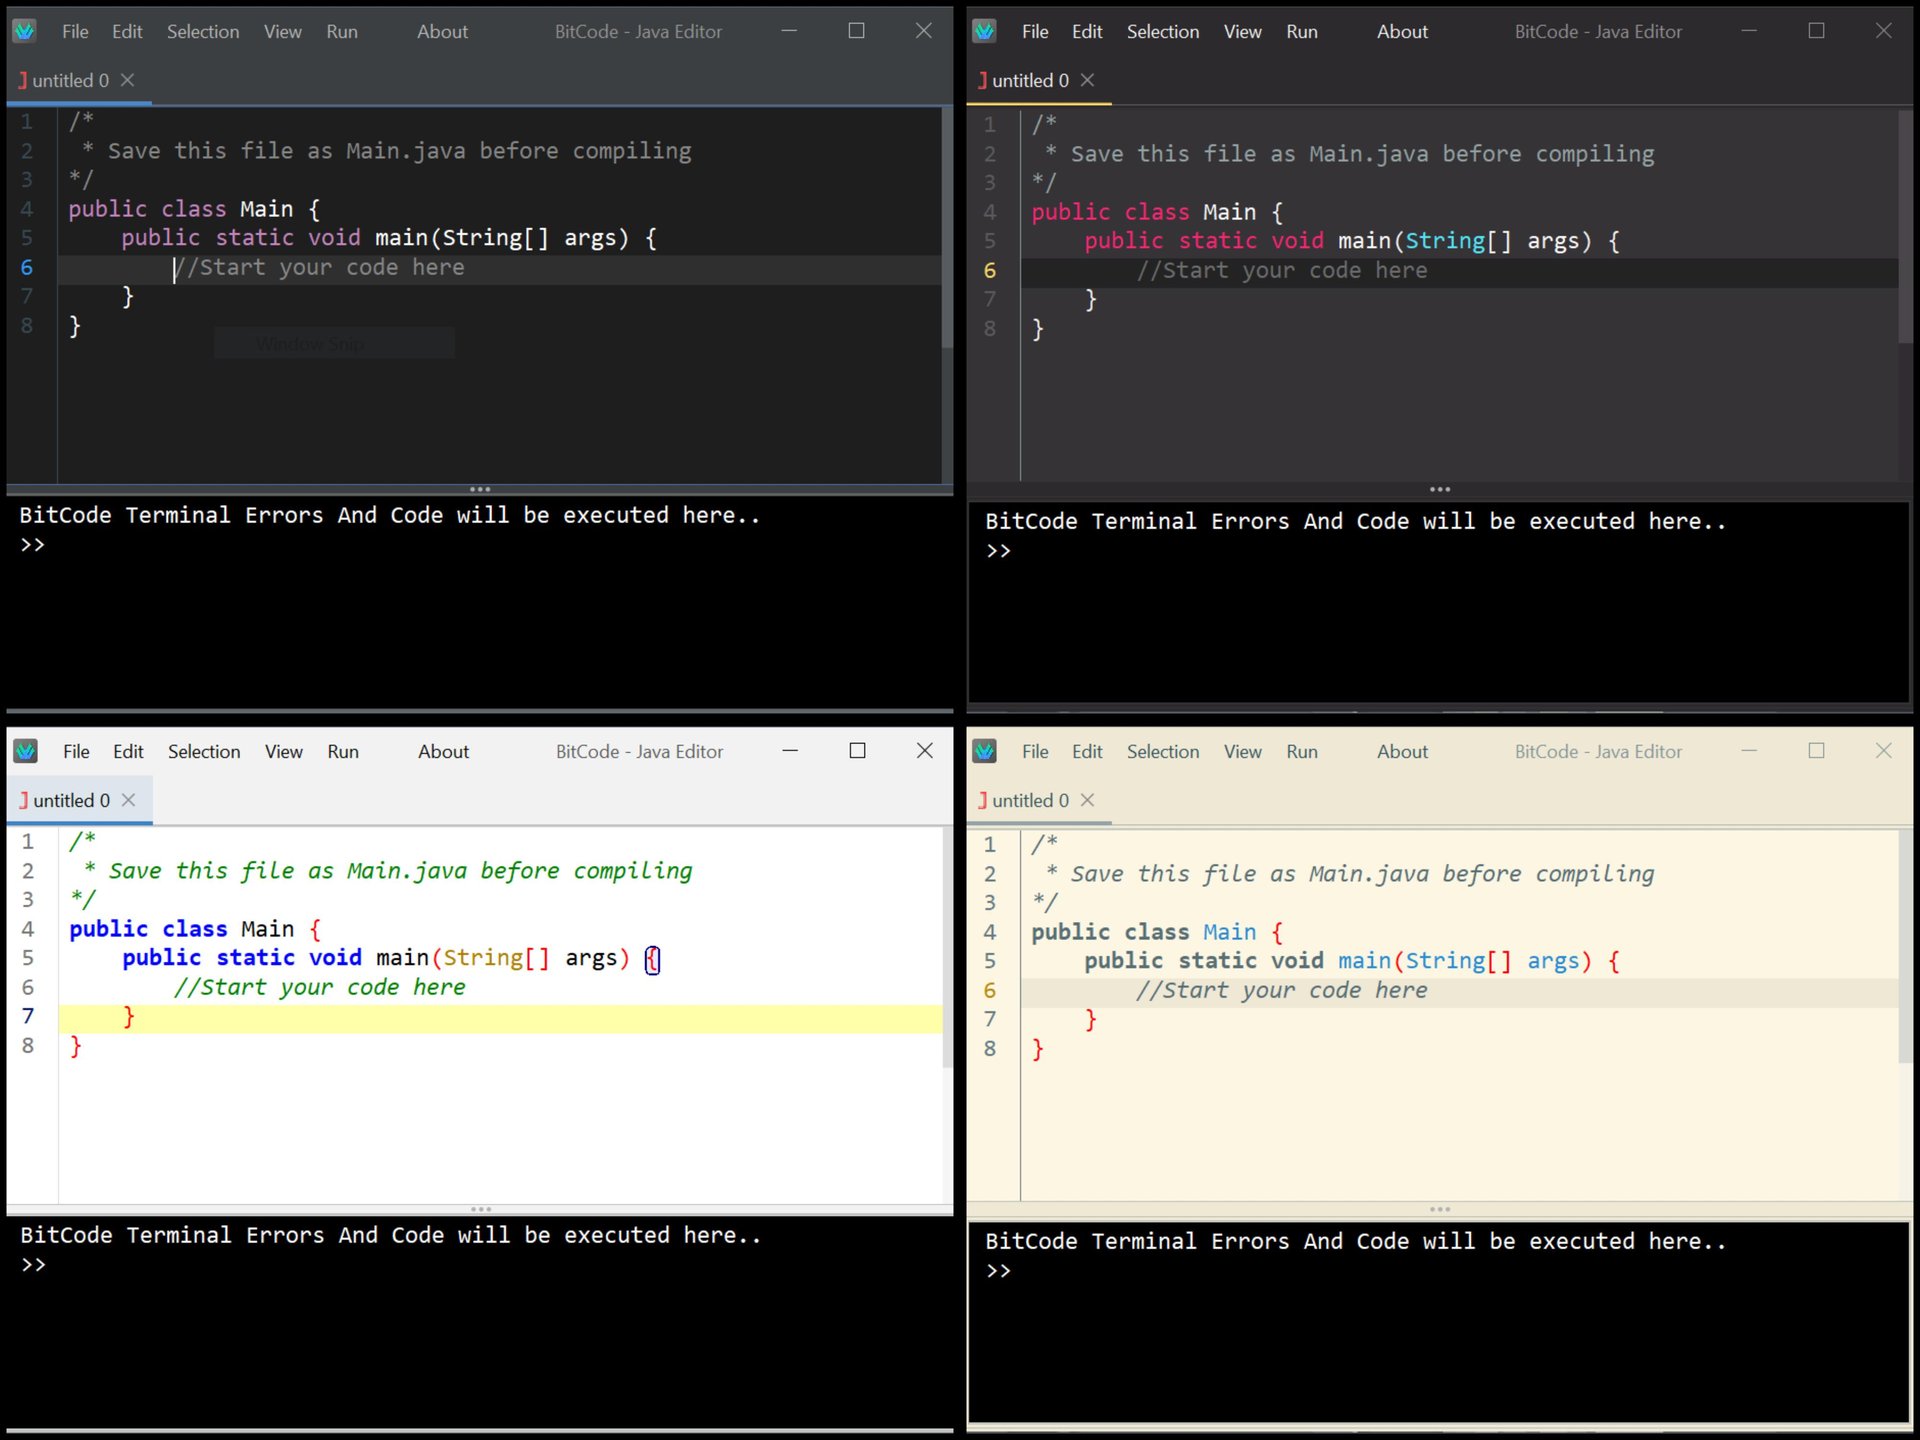Click BitCode logo in white light-theme window

coord(25,751)
